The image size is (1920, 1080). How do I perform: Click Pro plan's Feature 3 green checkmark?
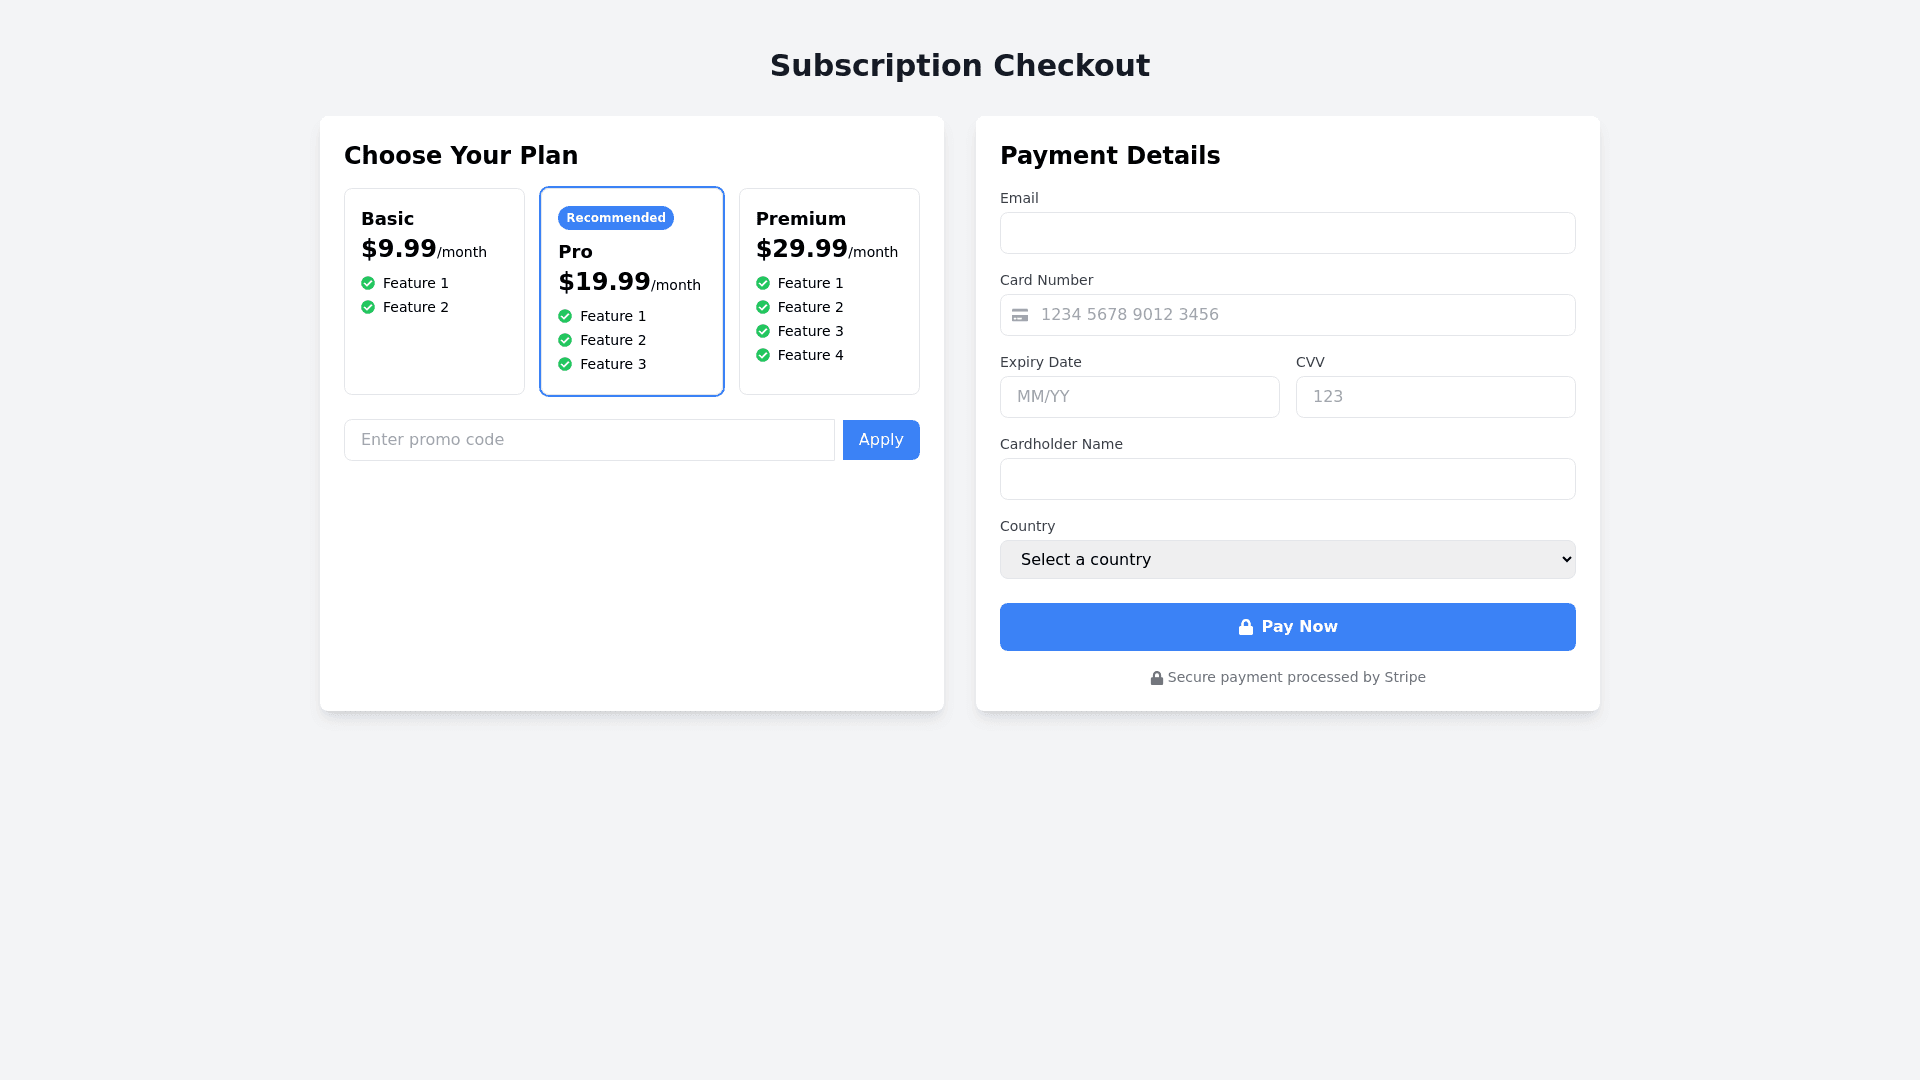[565, 364]
